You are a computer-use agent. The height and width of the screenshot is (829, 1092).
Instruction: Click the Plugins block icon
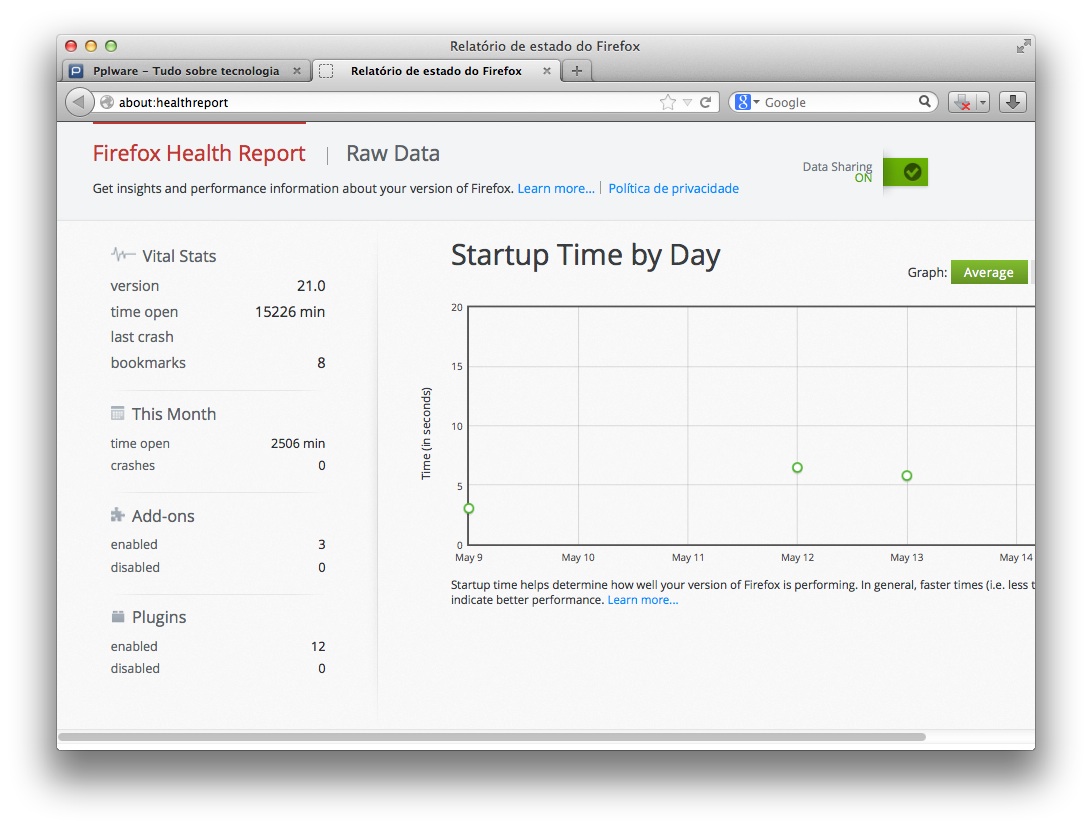coord(118,617)
